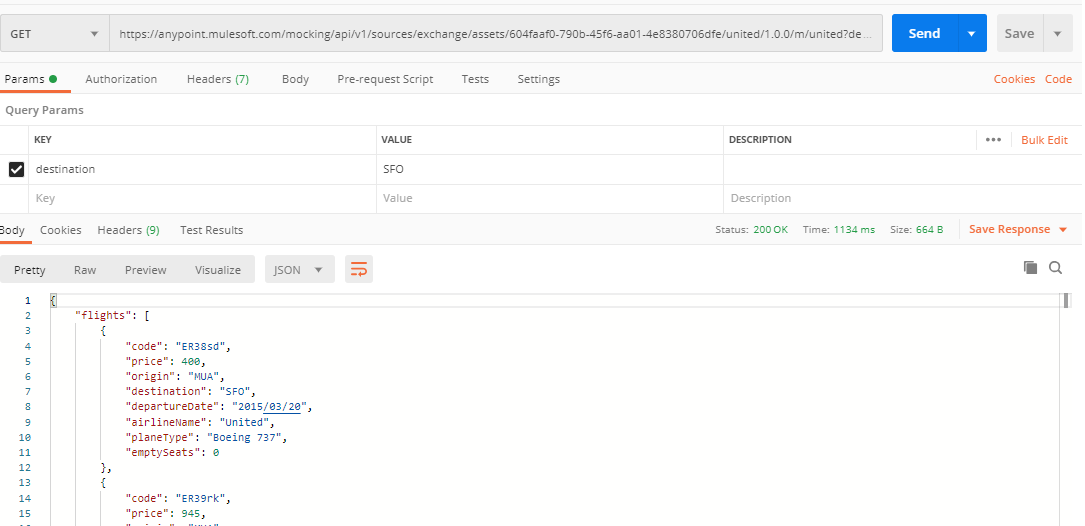Click the three-dots column options icon
The height and width of the screenshot is (526, 1085).
(x=993, y=140)
